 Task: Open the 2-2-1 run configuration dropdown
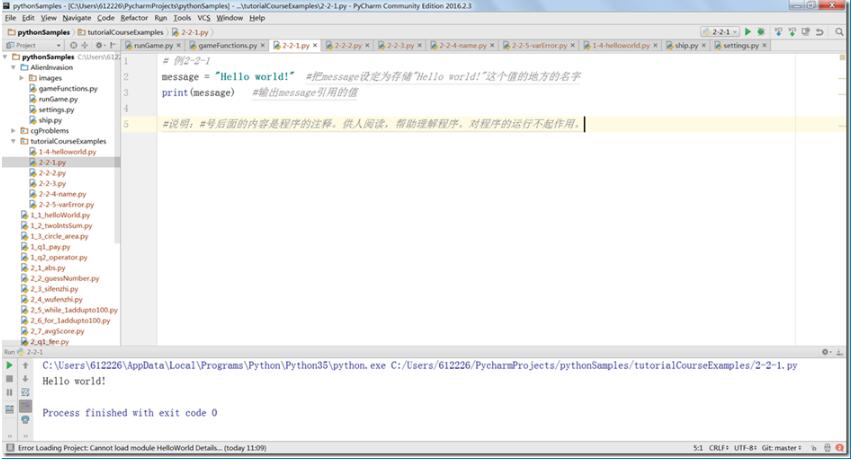720,32
